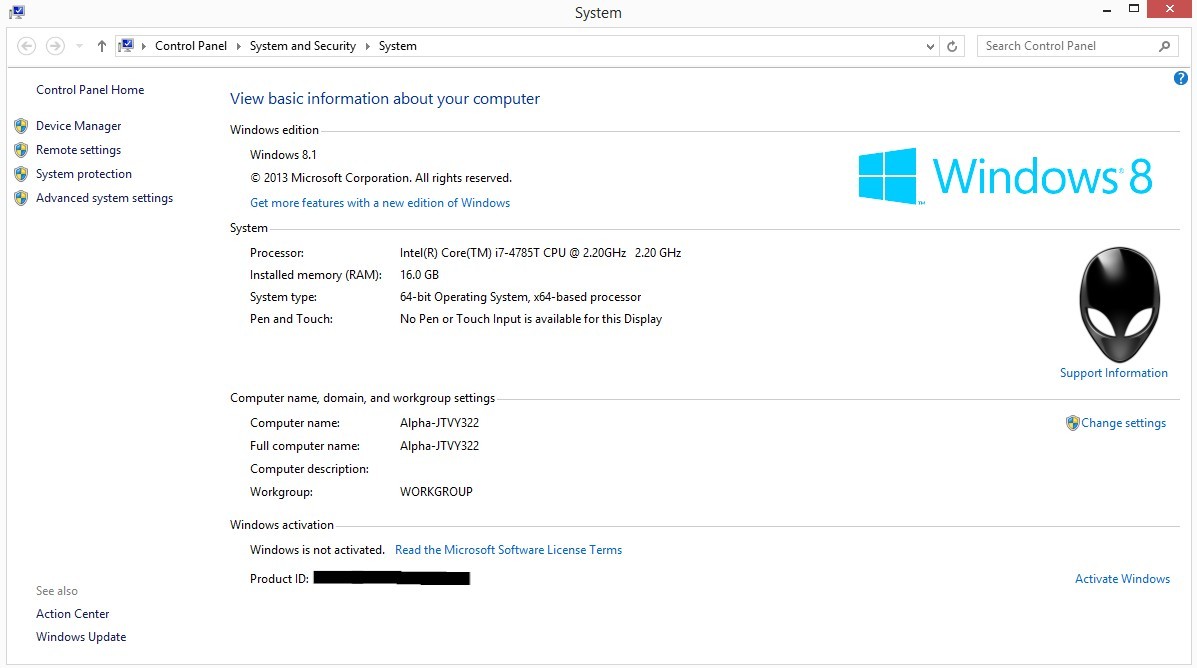Click Activate Windows

[1122, 579]
